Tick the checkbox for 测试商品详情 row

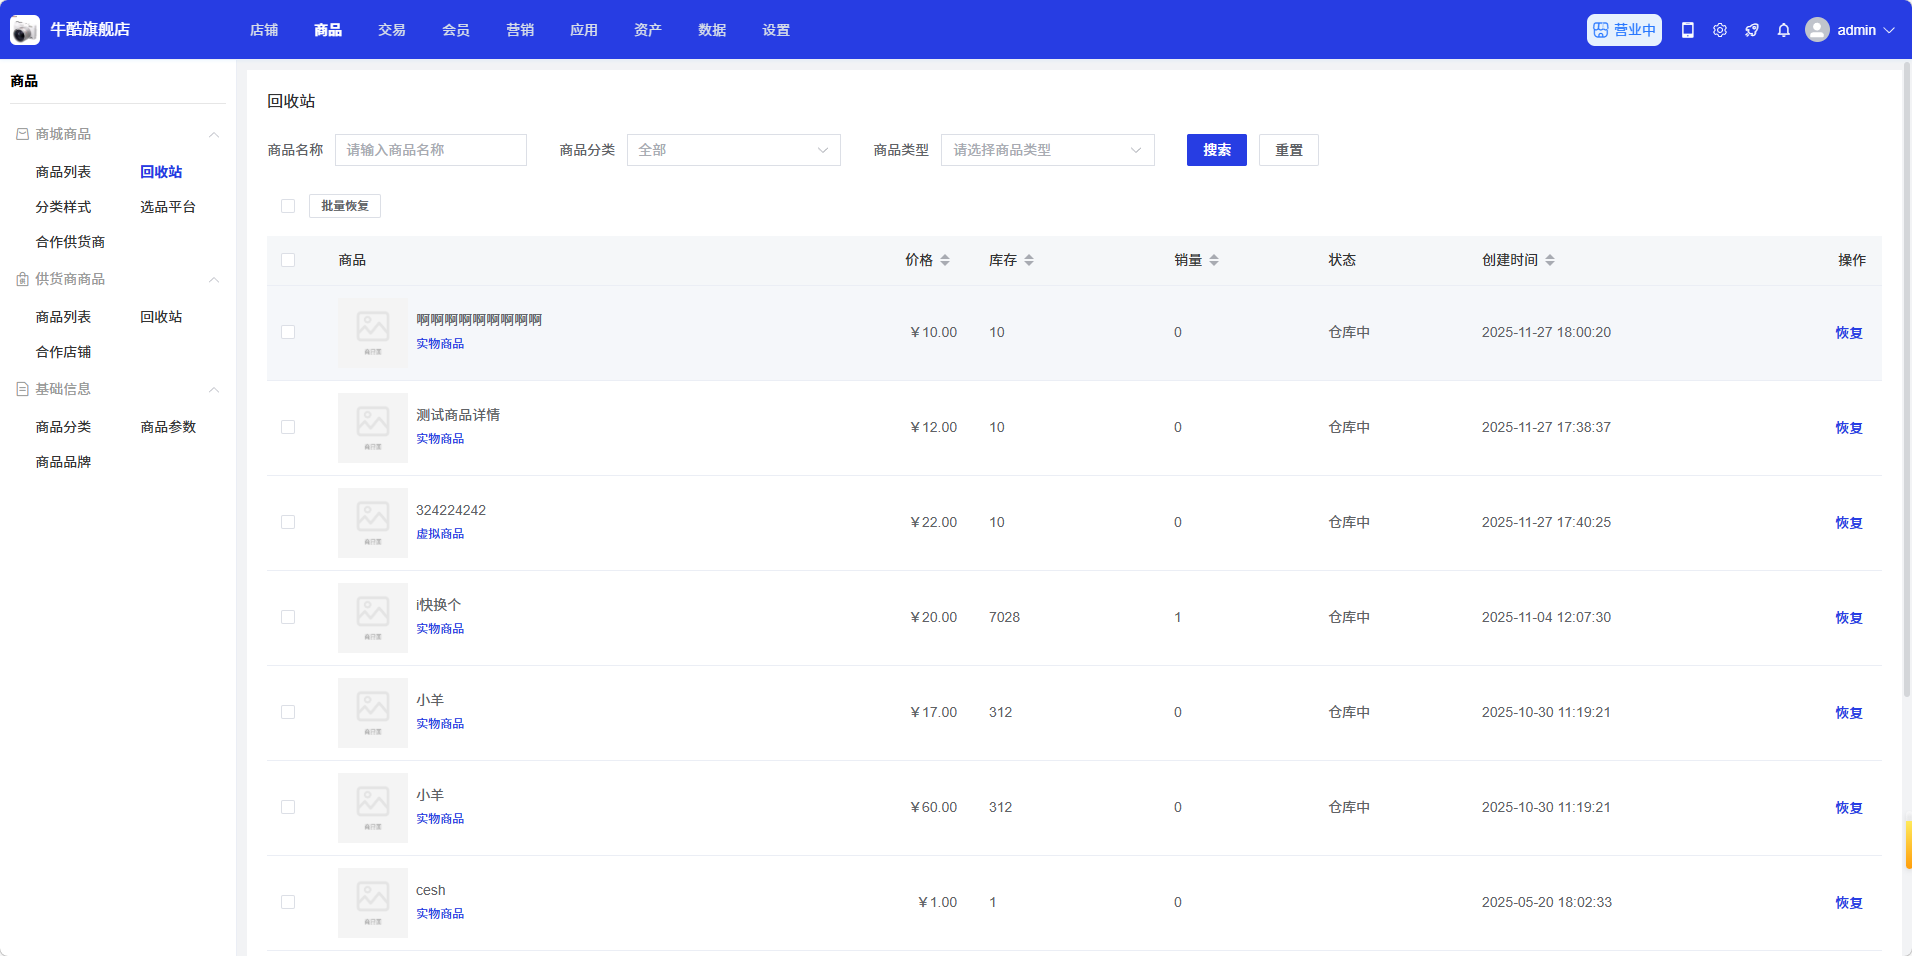(x=288, y=427)
